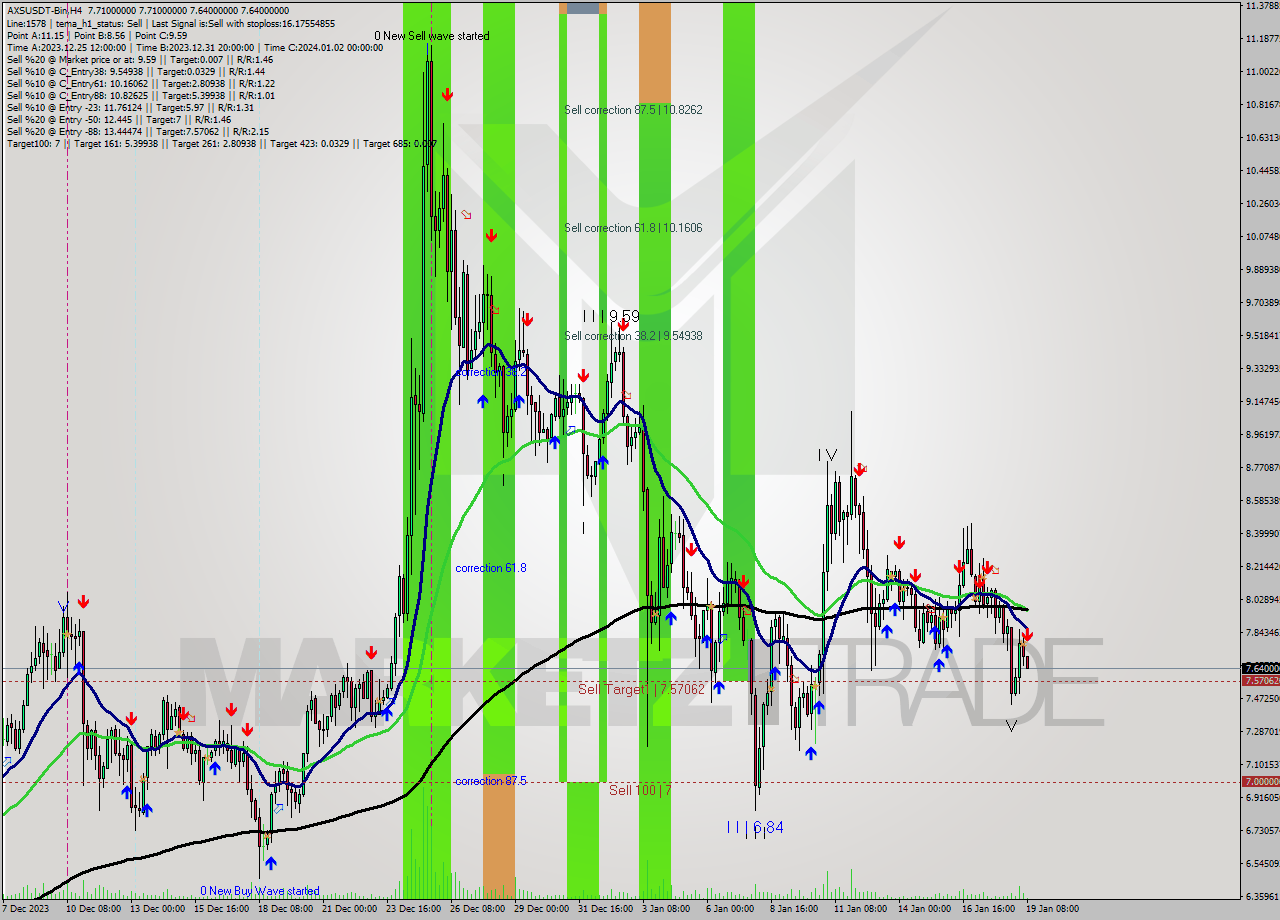The image size is (1280, 920).
Task: Select the 'Sell %10 @ Entry -23: 11.76124' line
Action: pyautogui.click(x=130, y=107)
